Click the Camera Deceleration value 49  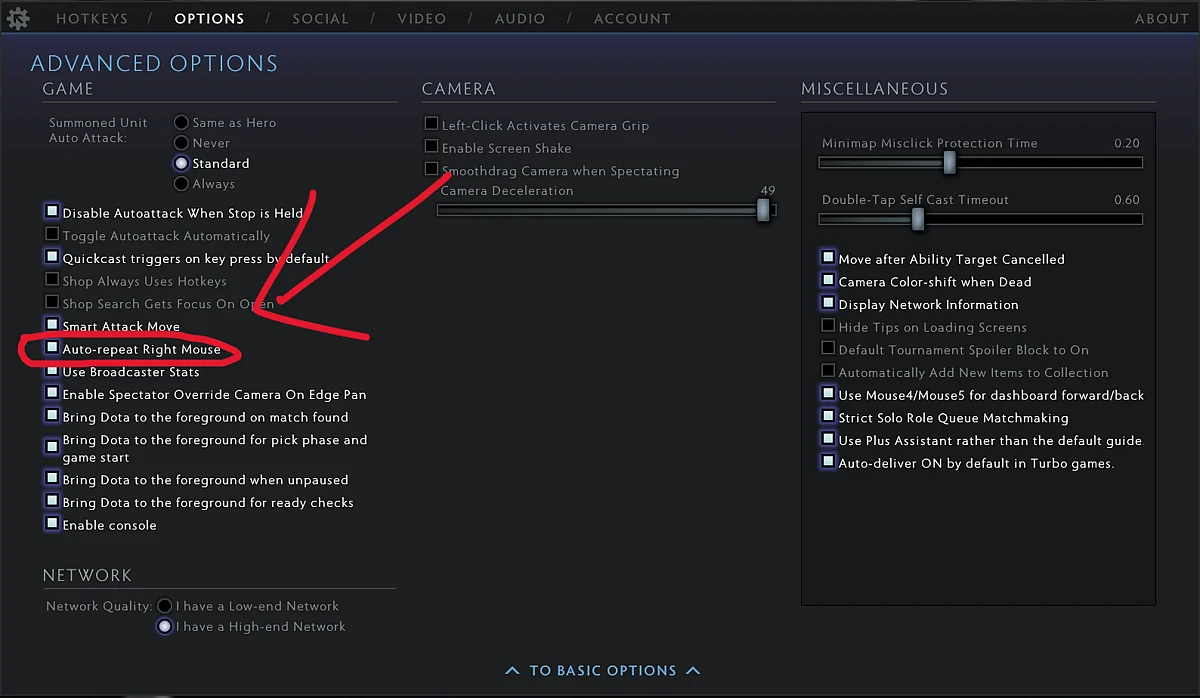point(767,190)
